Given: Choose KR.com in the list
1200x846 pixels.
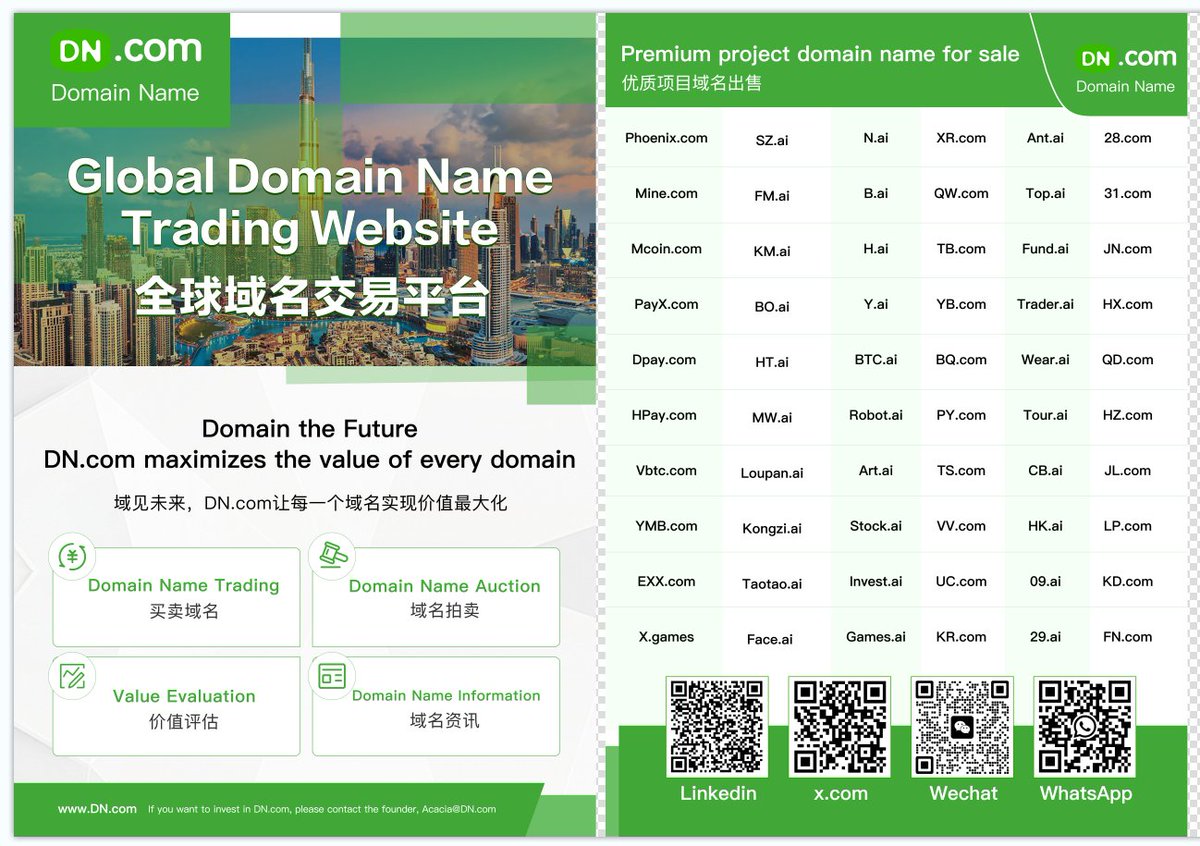Looking at the screenshot, I should (961, 637).
